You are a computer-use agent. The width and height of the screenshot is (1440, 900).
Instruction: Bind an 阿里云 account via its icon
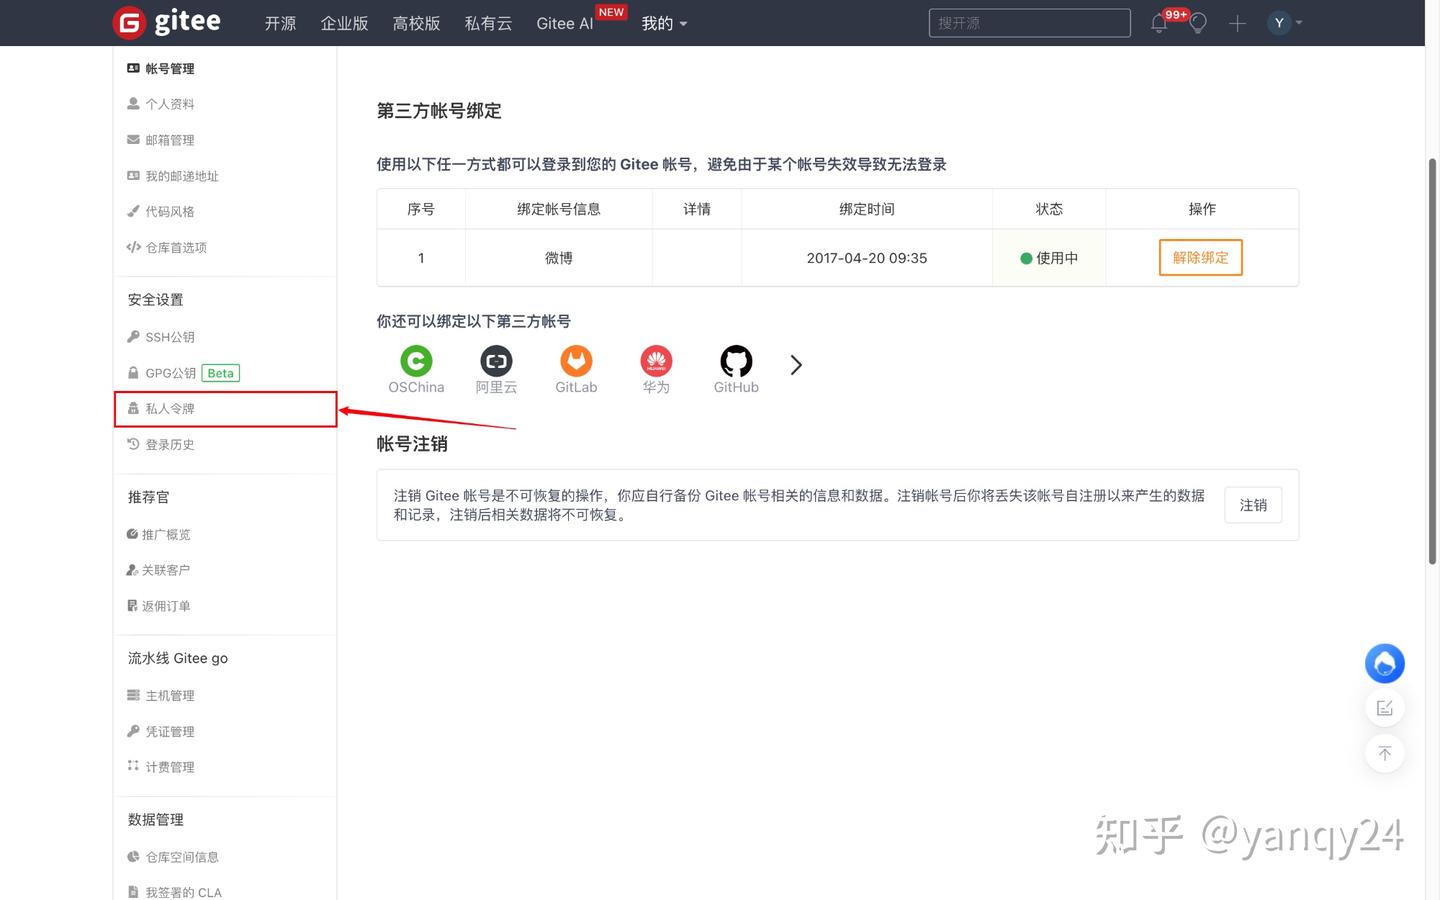coord(496,361)
